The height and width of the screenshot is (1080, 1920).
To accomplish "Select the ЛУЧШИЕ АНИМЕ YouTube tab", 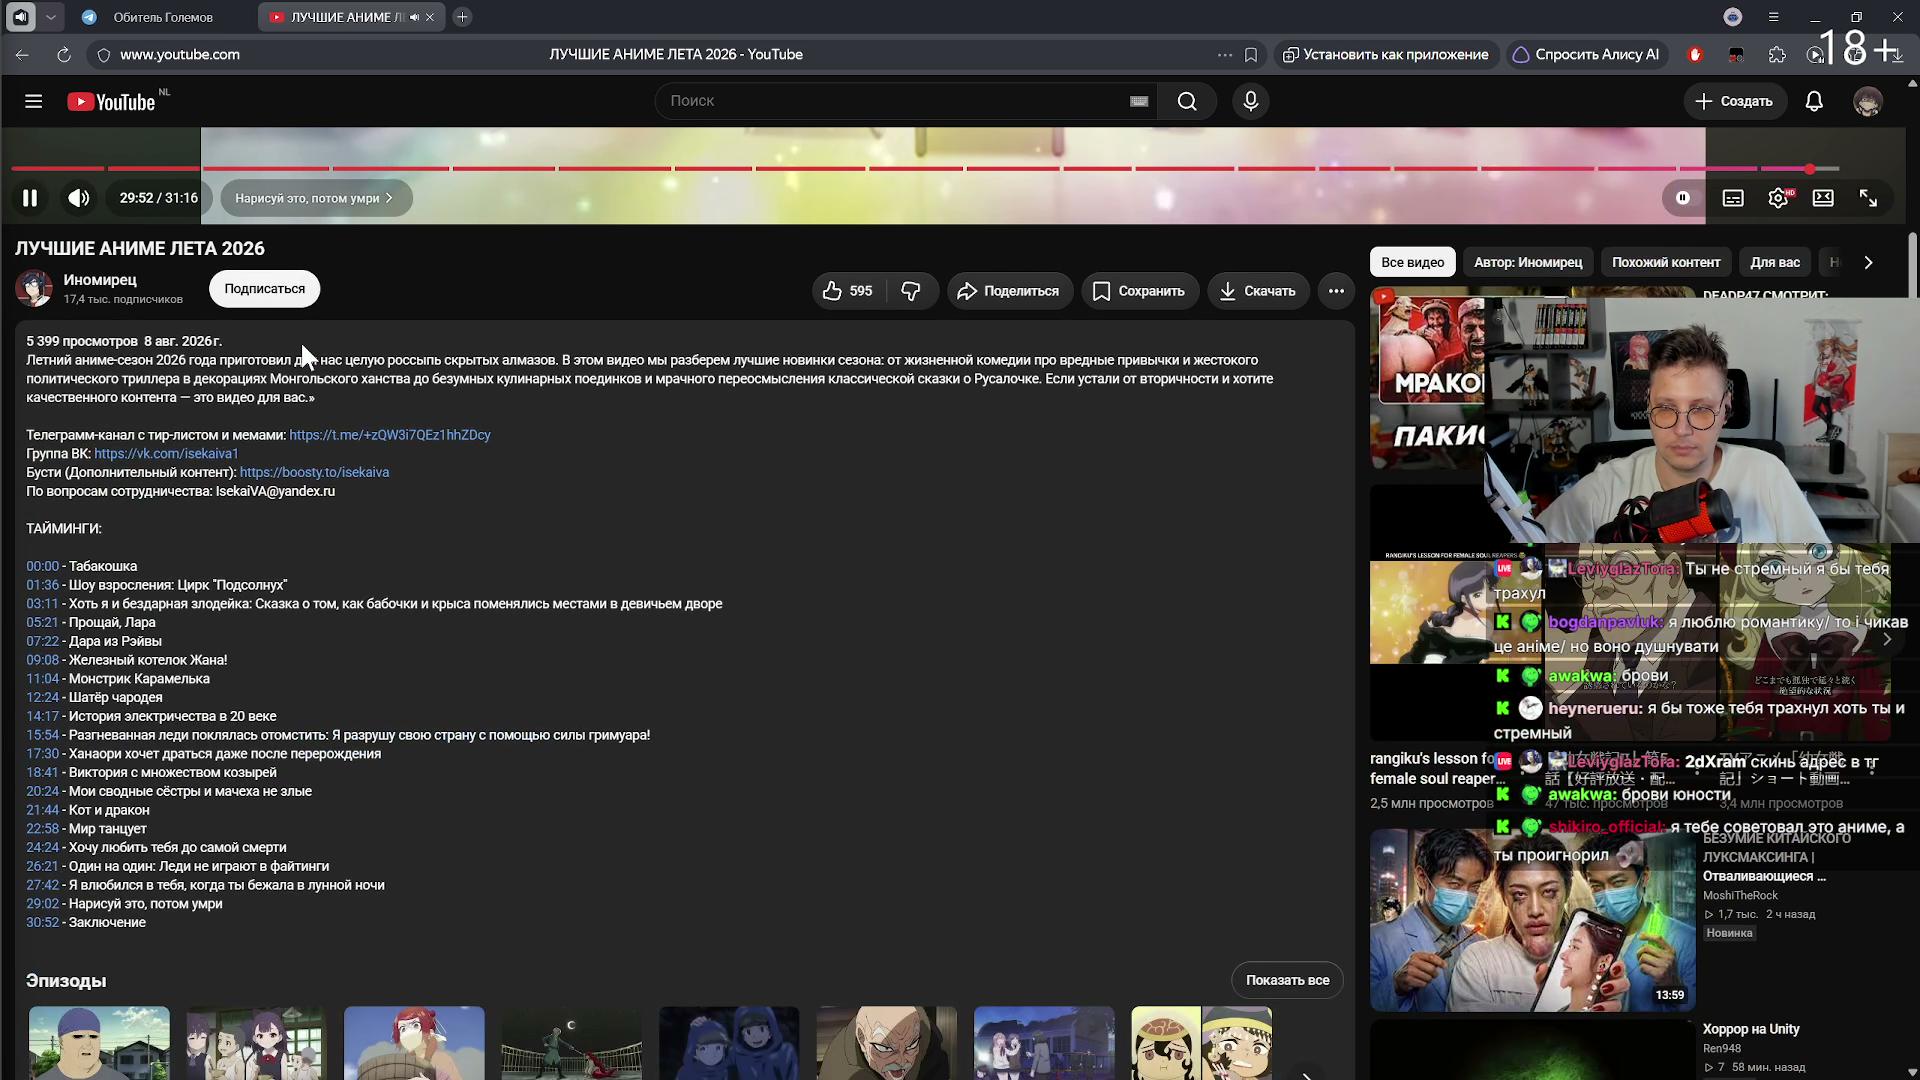I will (345, 17).
